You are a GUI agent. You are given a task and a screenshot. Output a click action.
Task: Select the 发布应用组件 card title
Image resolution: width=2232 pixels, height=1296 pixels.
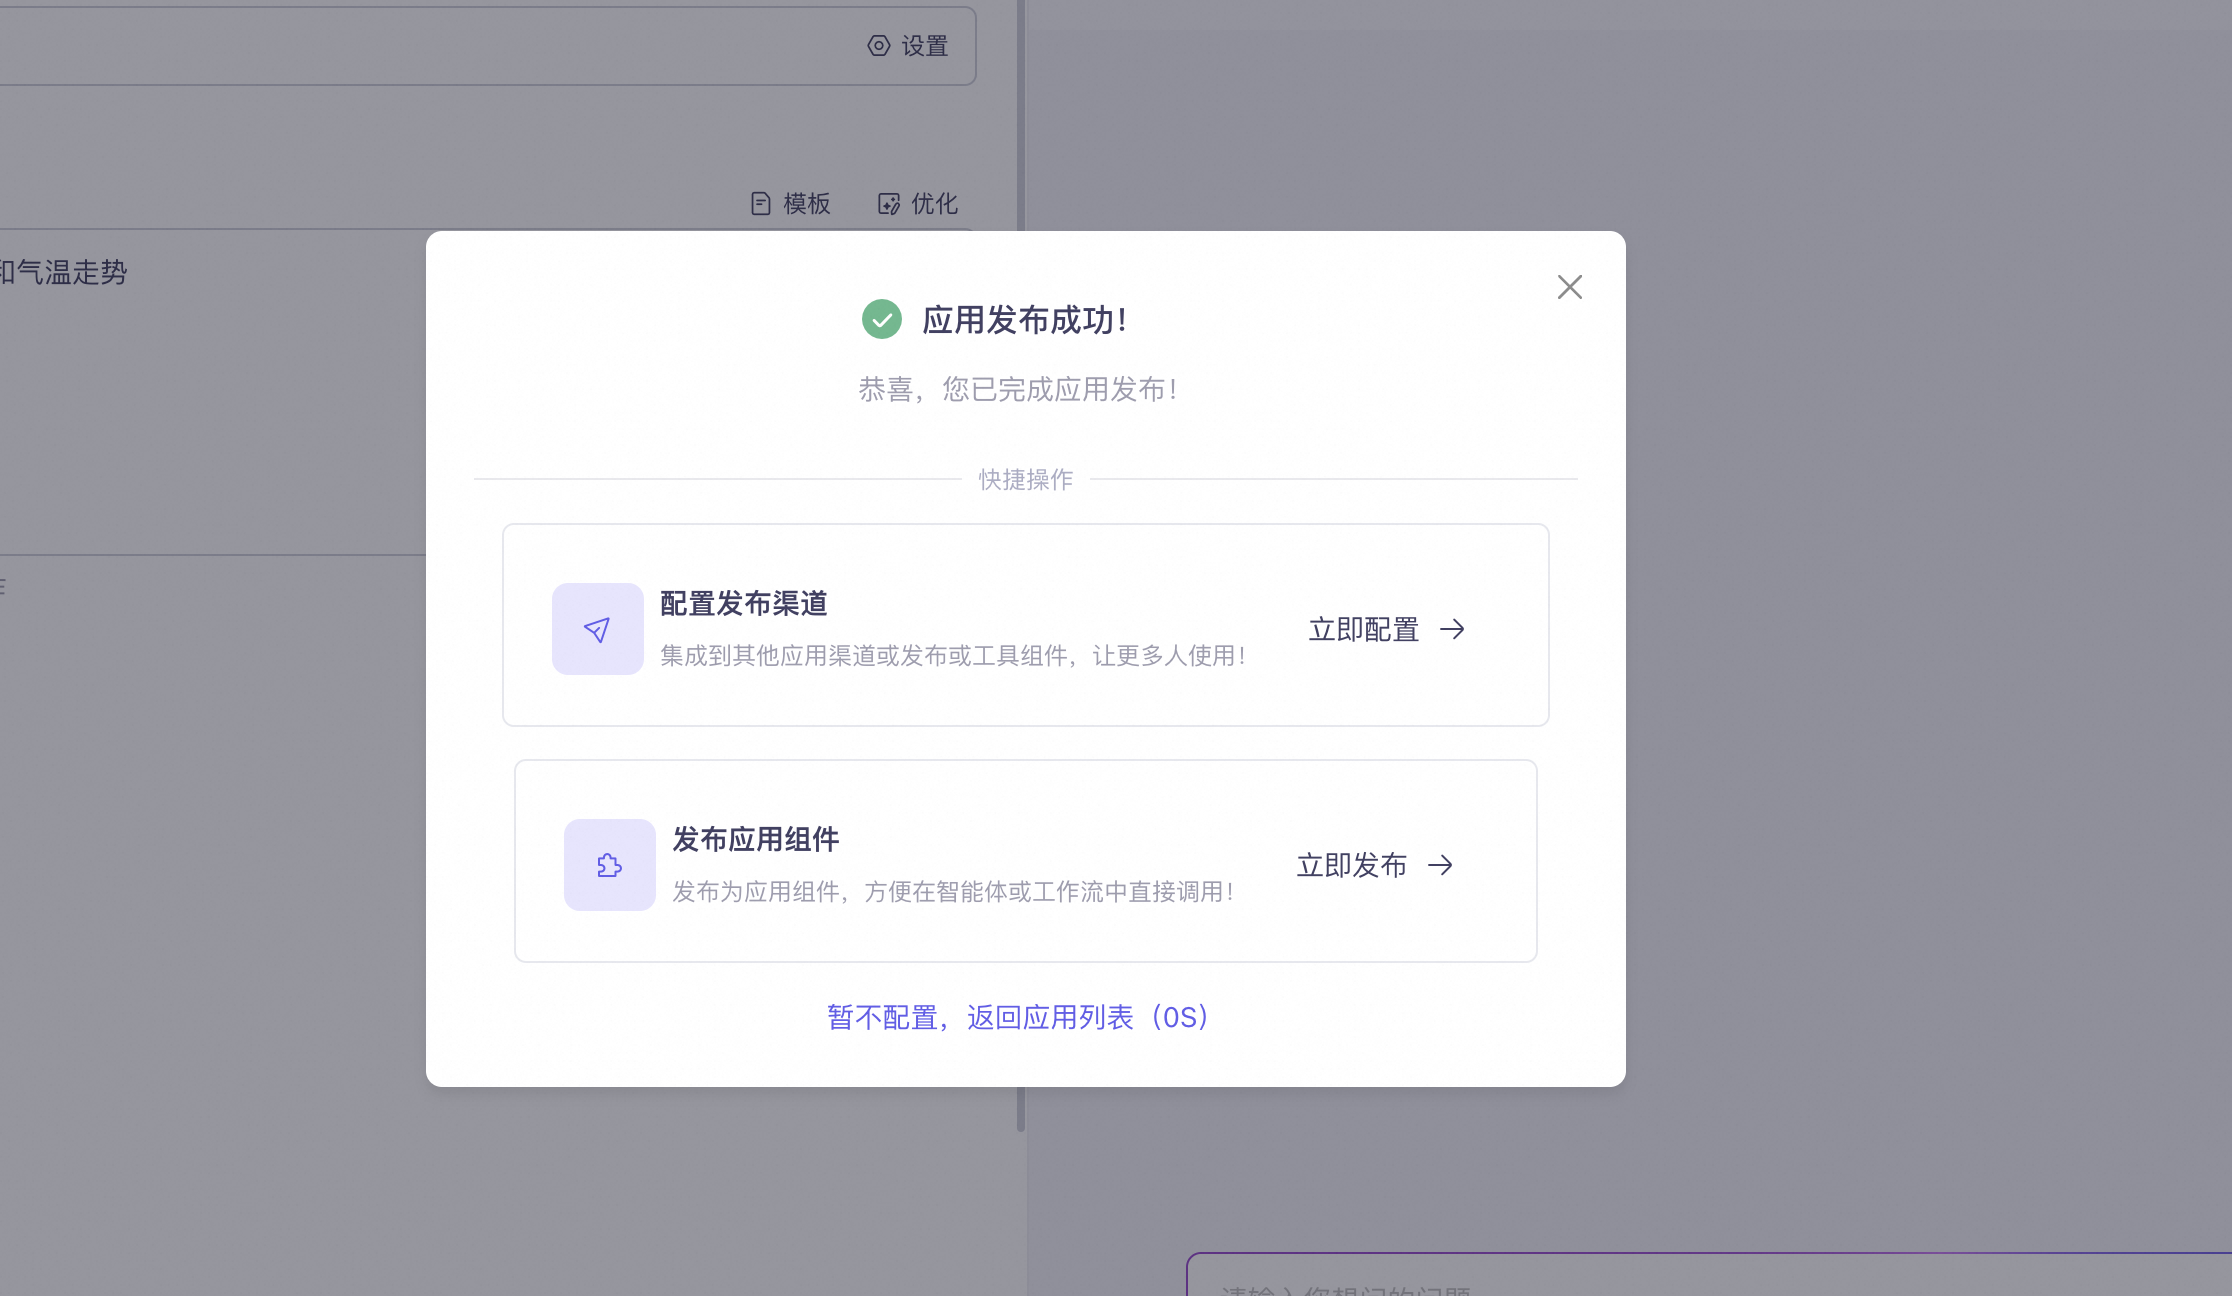[756, 839]
